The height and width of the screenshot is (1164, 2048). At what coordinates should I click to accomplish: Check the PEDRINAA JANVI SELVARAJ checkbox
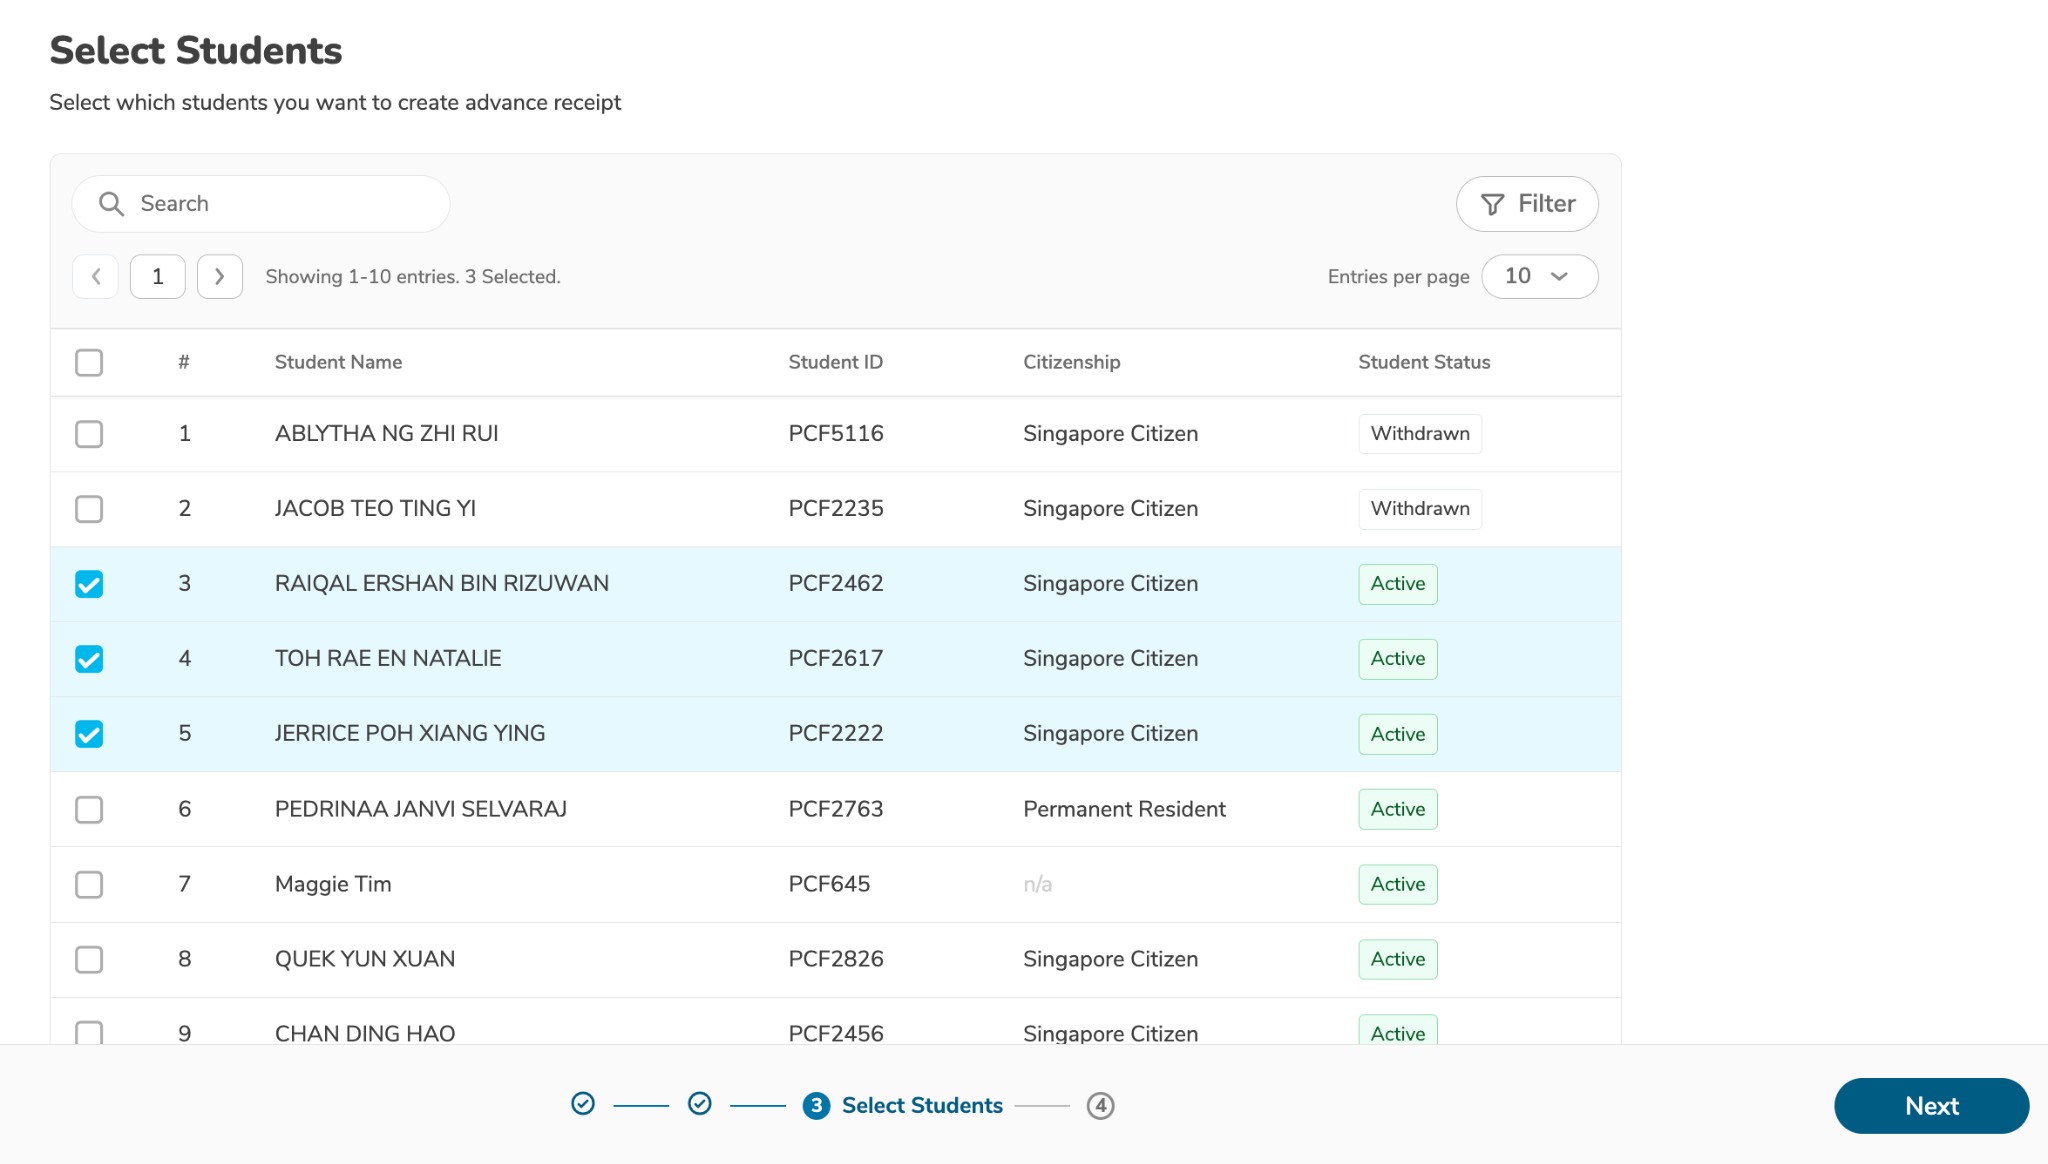[x=89, y=809]
